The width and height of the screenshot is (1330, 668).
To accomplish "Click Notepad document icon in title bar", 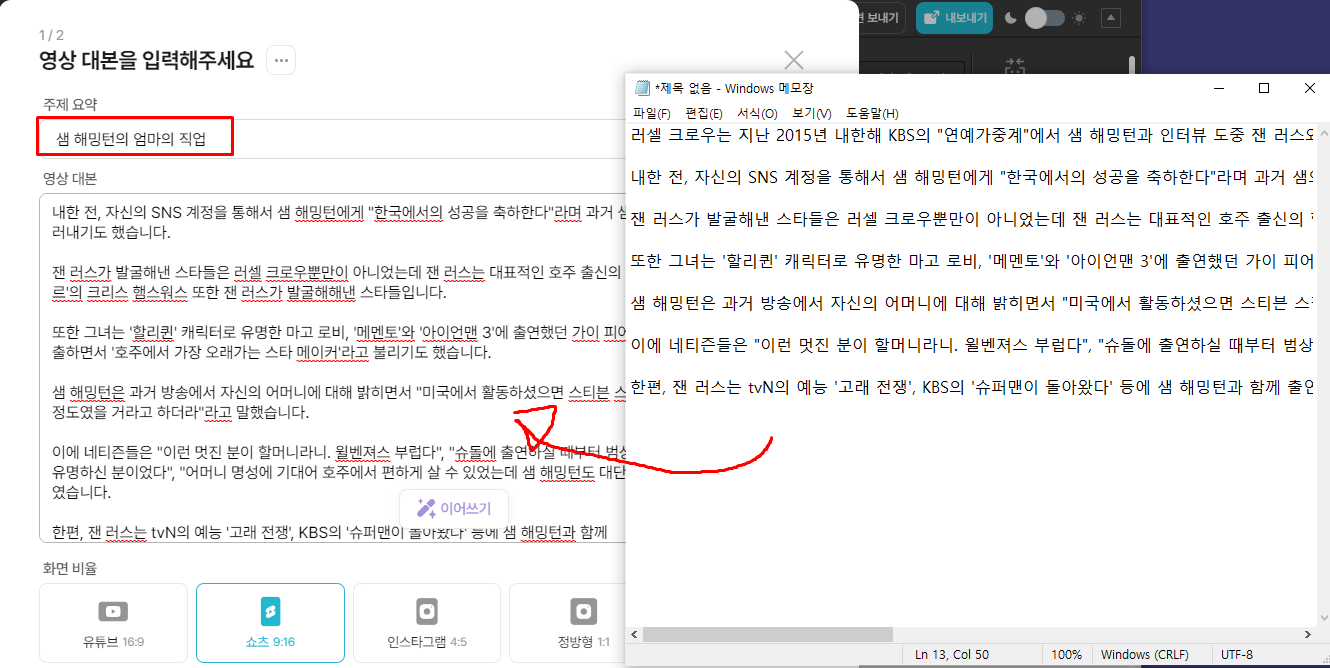I will click(642, 88).
